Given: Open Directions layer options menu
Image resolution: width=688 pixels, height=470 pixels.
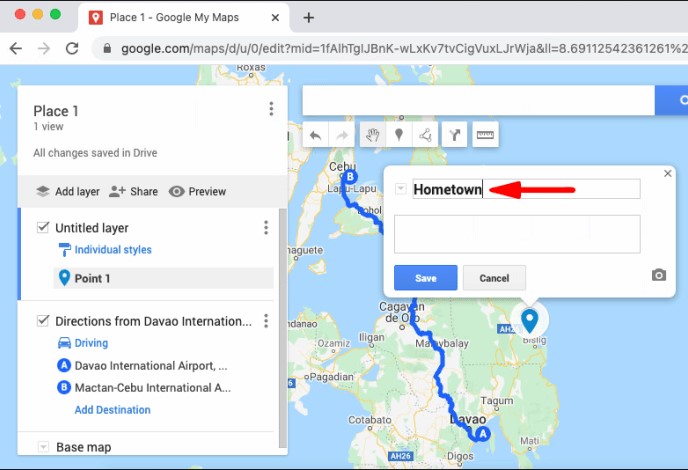Looking at the screenshot, I should [x=266, y=321].
